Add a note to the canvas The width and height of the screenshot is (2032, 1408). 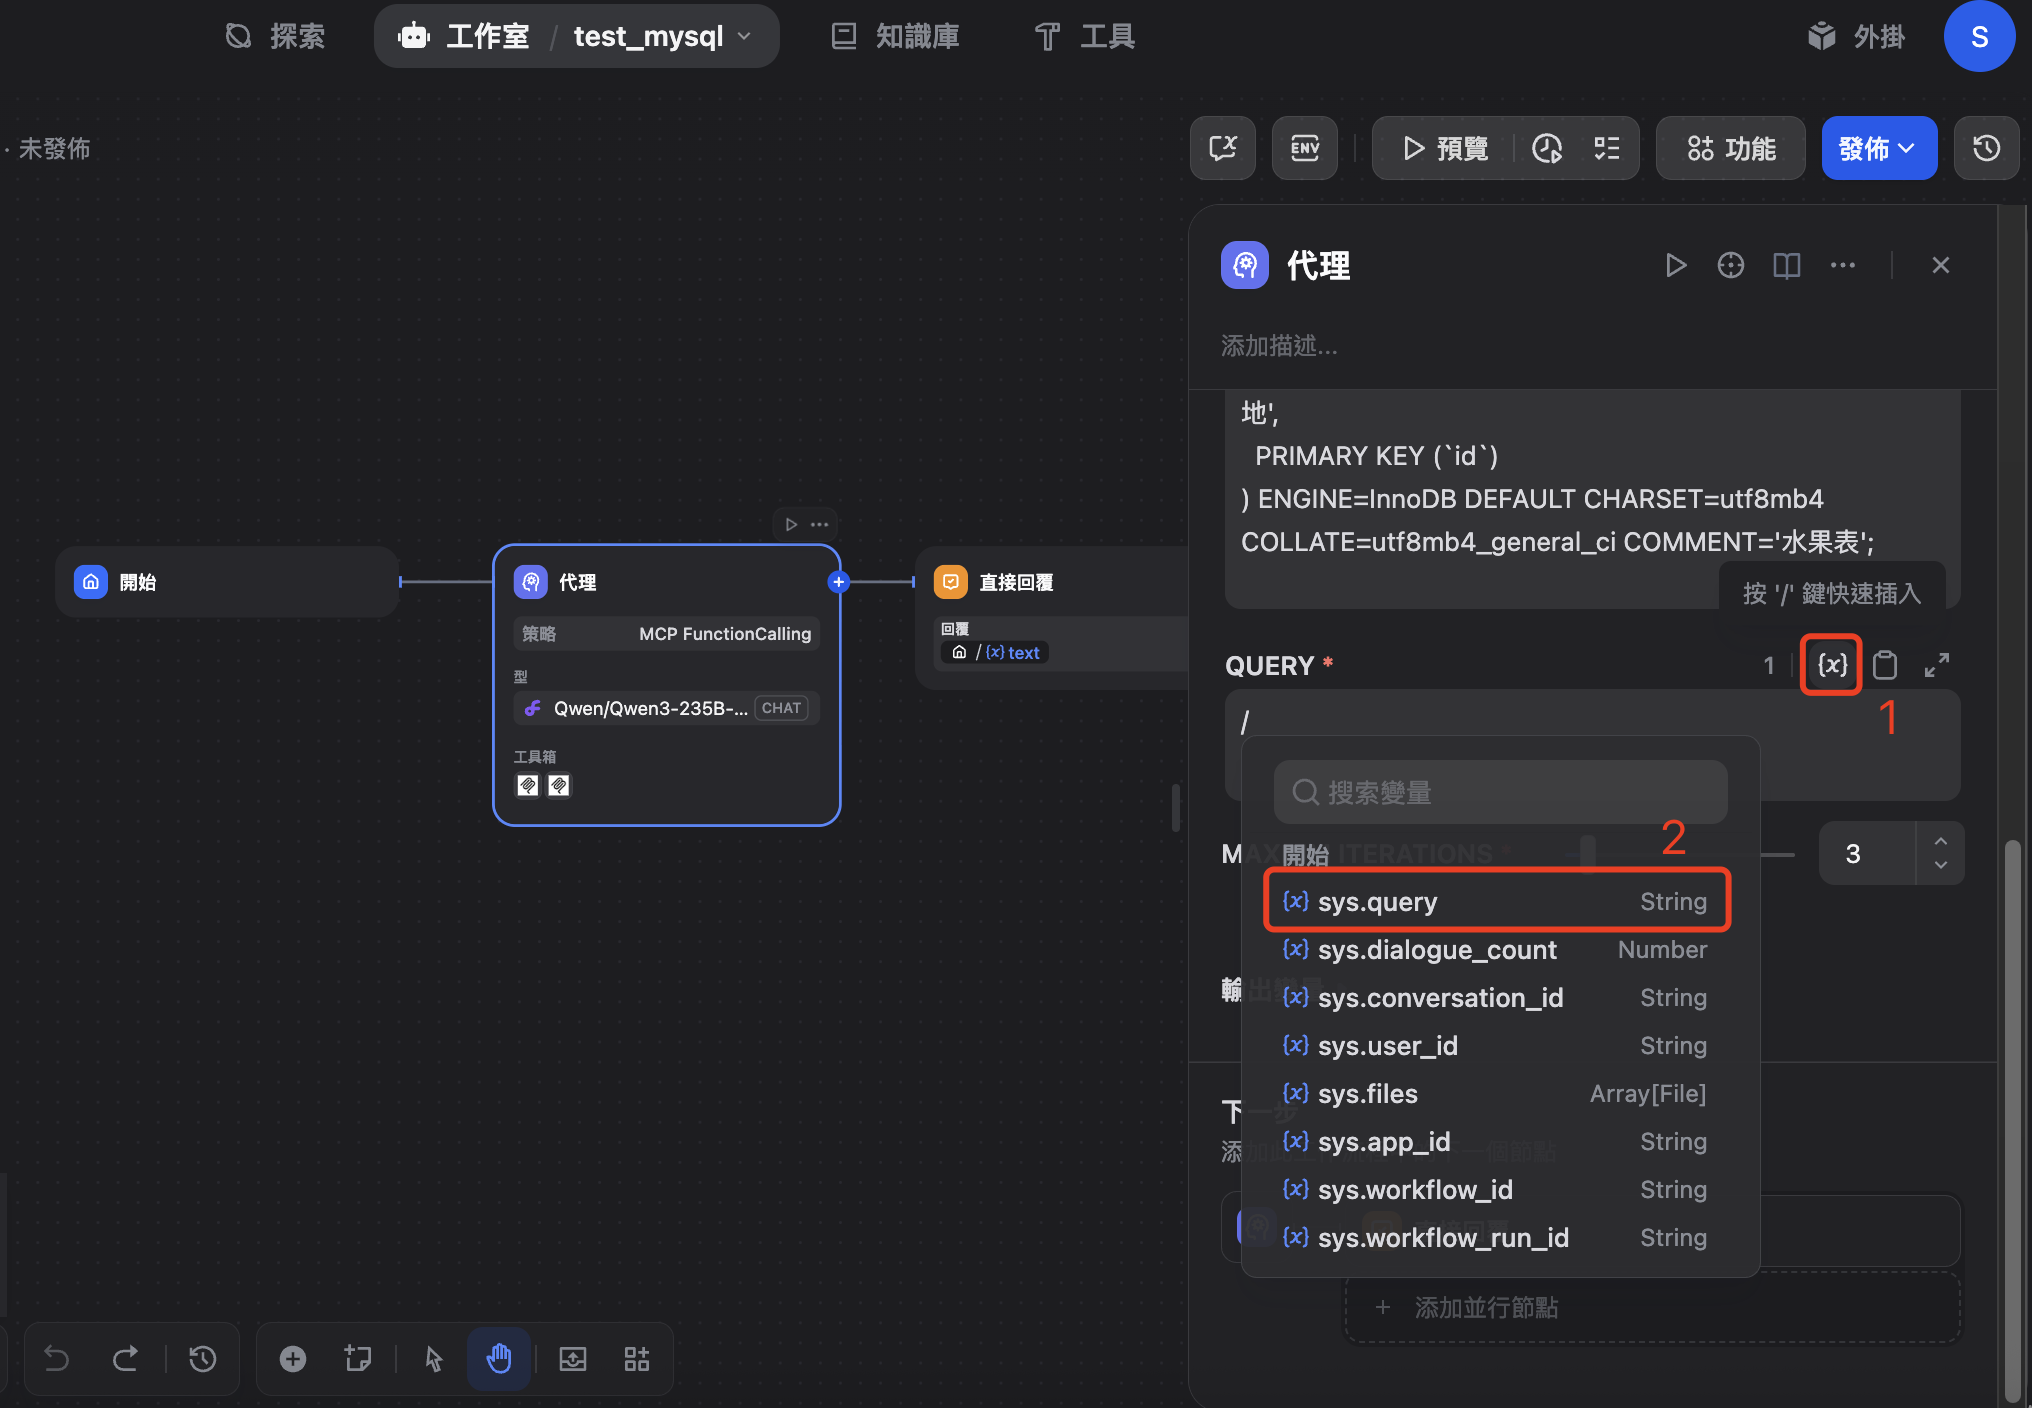(x=358, y=1358)
